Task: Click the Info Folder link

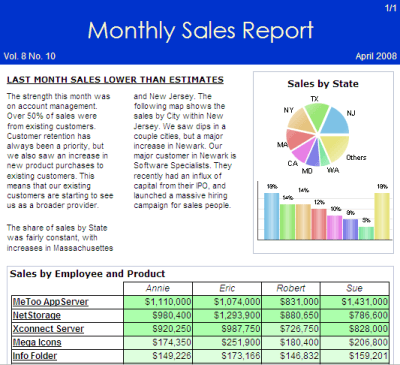Action: [35, 356]
